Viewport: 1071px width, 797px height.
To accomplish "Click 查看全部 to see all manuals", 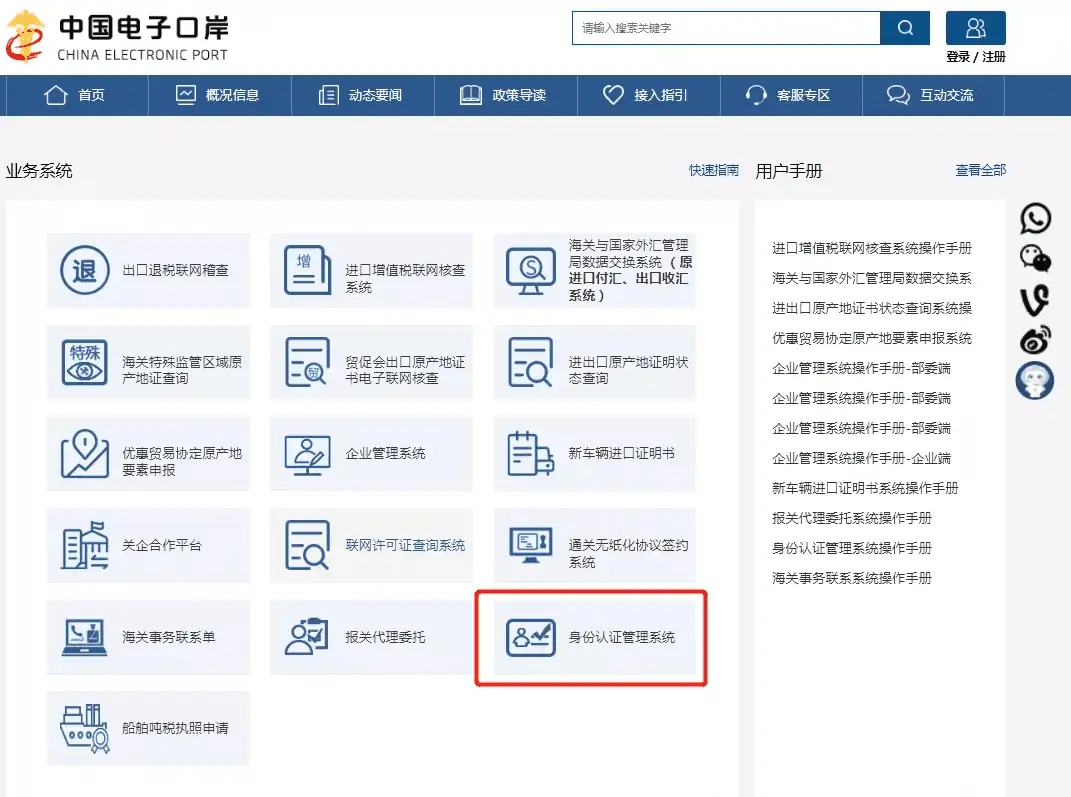I will pyautogui.click(x=981, y=170).
